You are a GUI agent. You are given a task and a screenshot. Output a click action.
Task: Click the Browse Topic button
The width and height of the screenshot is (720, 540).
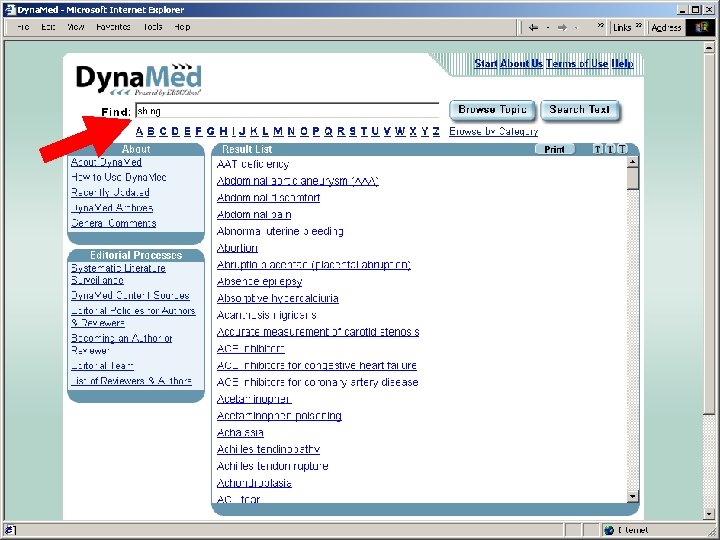pos(492,110)
